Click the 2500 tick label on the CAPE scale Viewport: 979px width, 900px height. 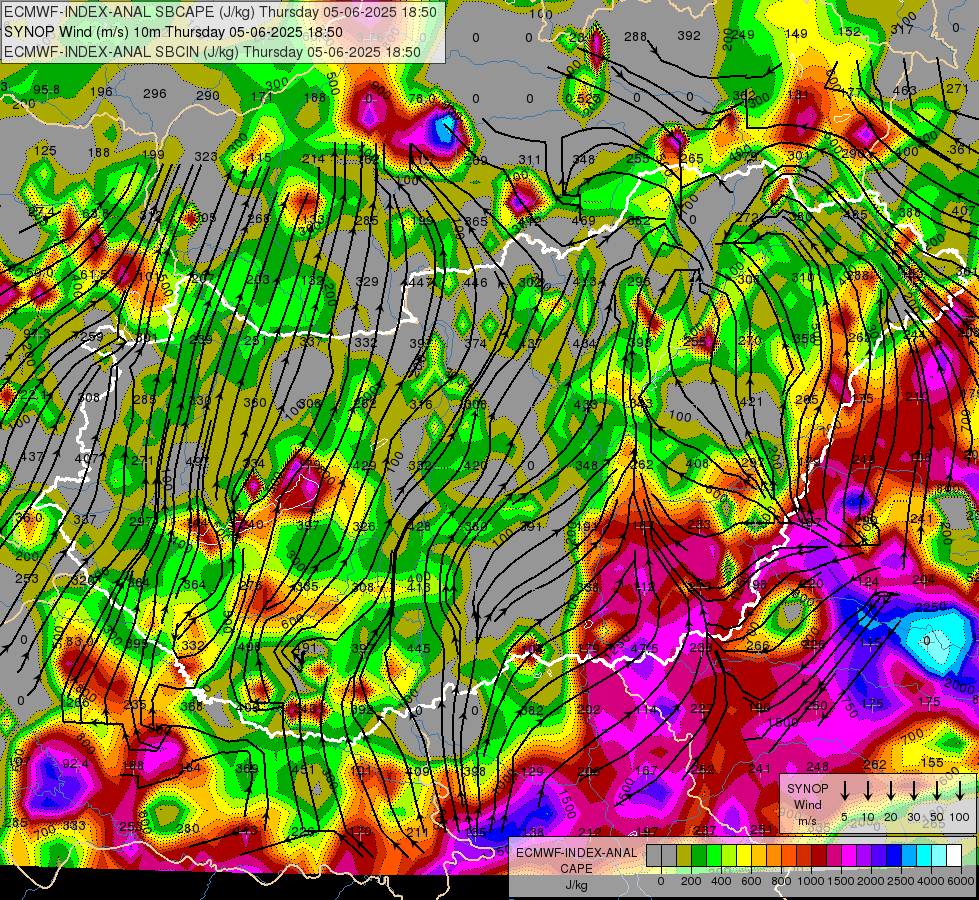pyautogui.click(x=901, y=881)
